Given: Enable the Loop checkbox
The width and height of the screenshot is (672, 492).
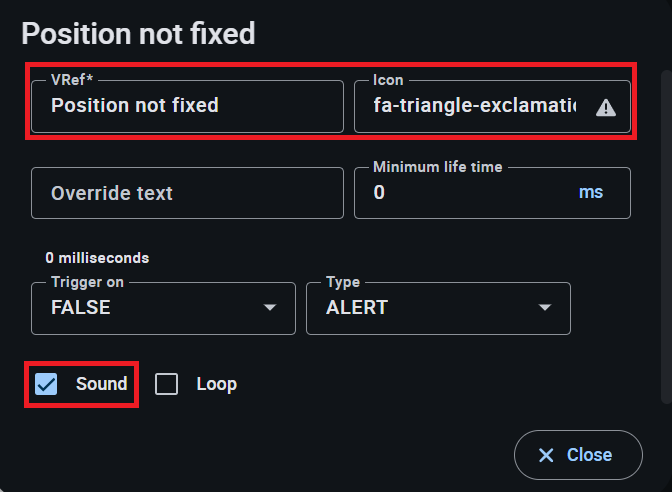Looking at the screenshot, I should [x=166, y=384].
